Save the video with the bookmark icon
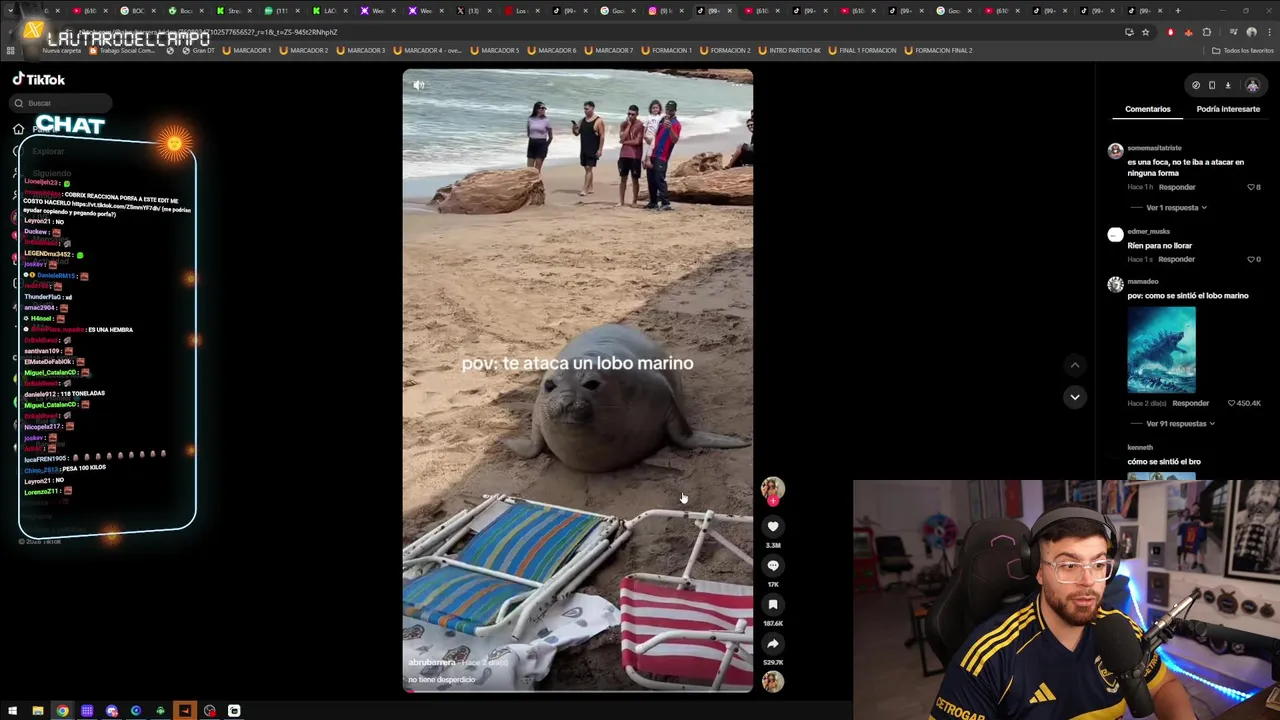The height and width of the screenshot is (720, 1280). pyautogui.click(x=773, y=604)
